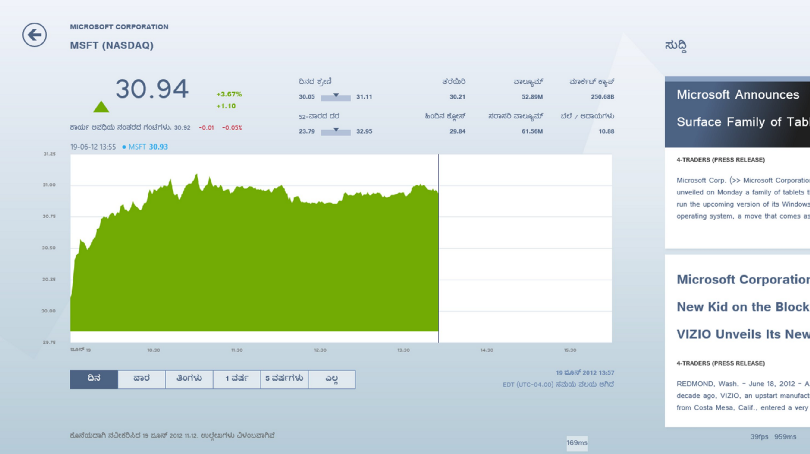
Task: Switch chart to ತಿಂಗಳು (month) range
Action: [189, 379]
